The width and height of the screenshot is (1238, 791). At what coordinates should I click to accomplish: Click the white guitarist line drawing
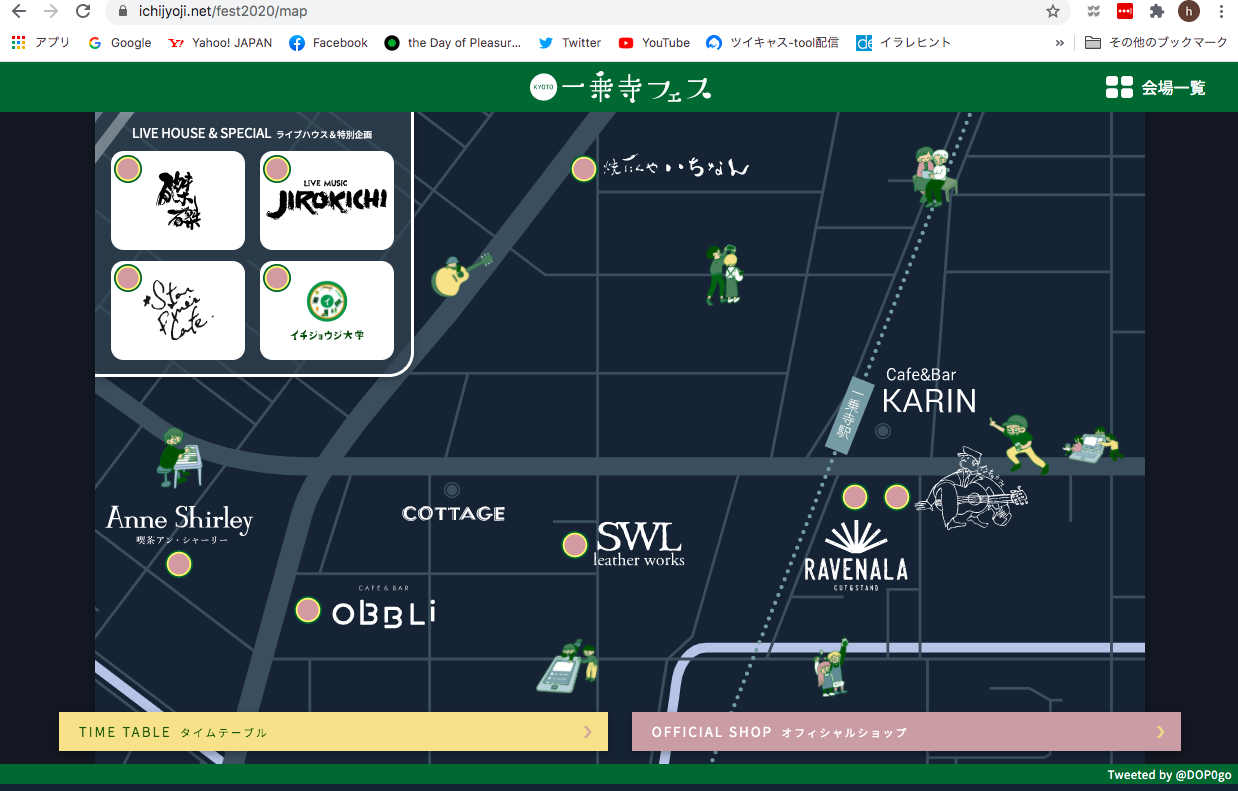click(x=971, y=487)
